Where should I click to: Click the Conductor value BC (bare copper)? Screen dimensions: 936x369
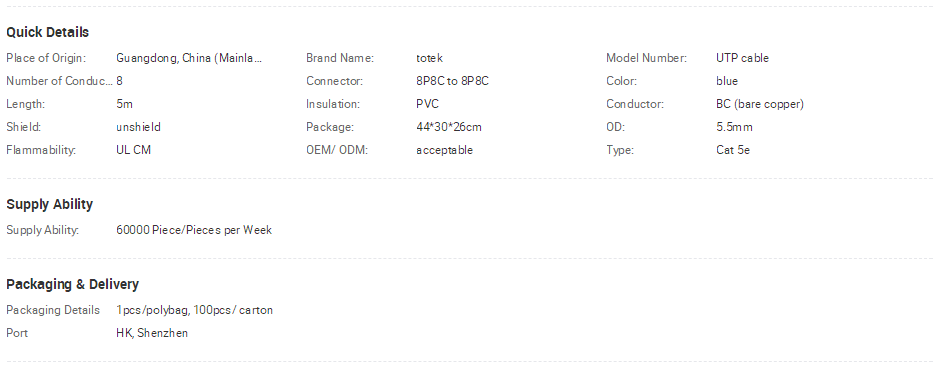point(759,104)
